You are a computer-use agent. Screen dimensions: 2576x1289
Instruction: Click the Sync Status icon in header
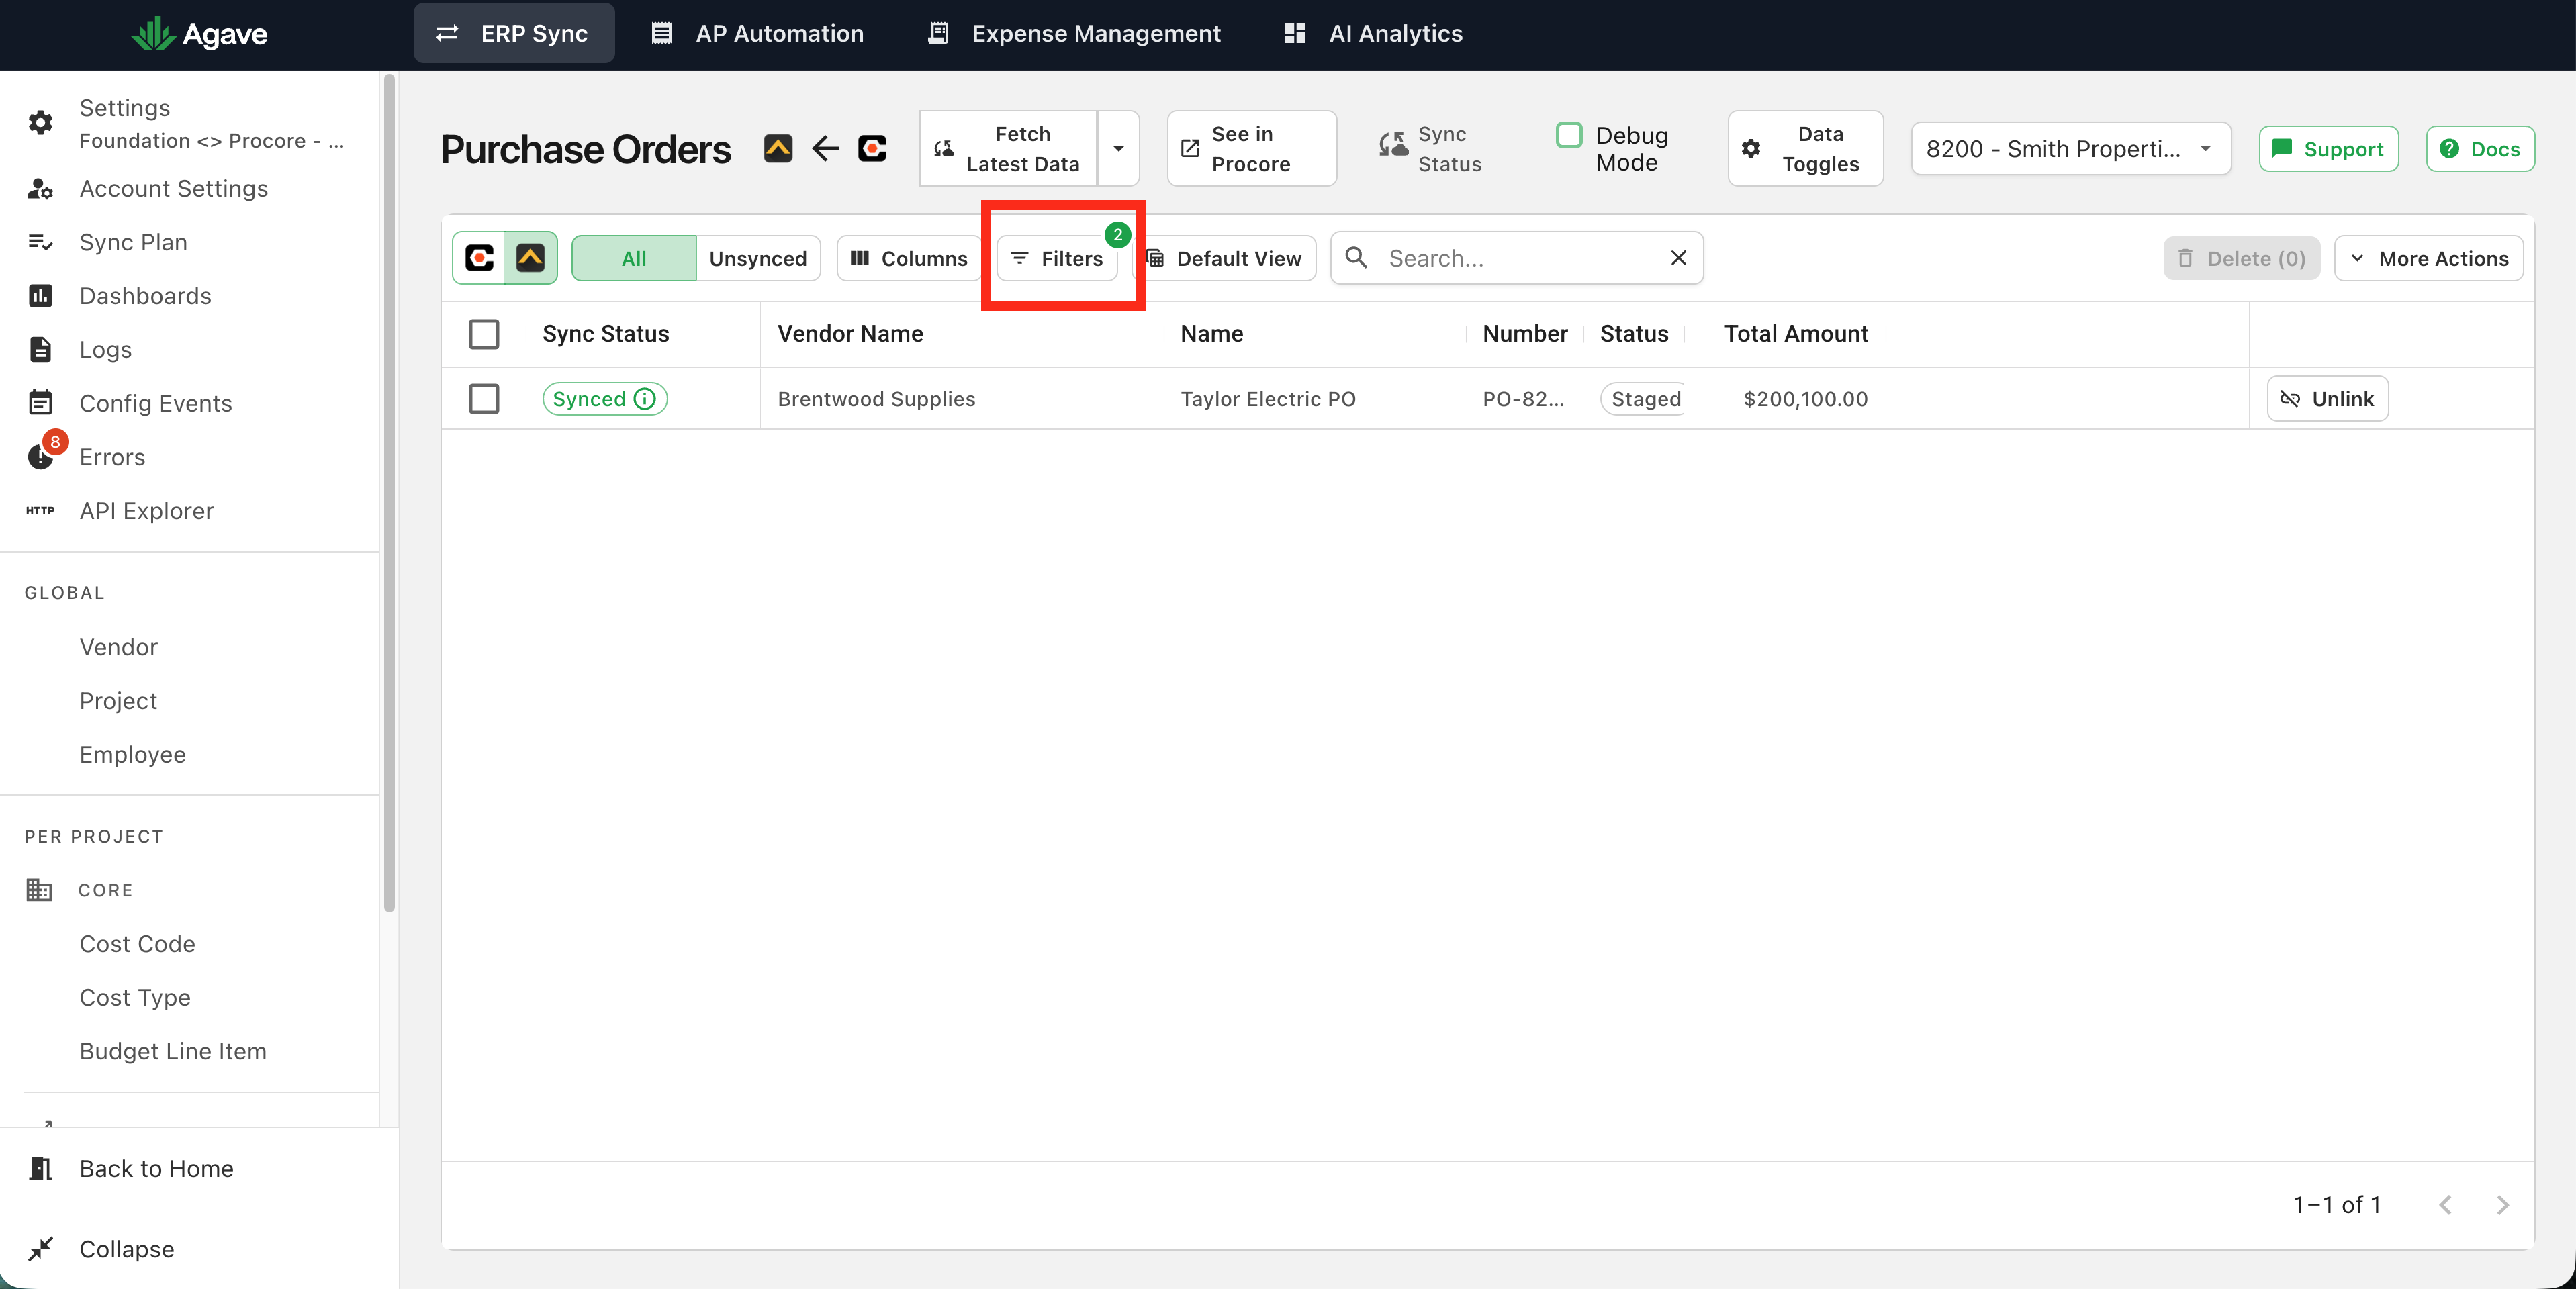pos(1393,147)
